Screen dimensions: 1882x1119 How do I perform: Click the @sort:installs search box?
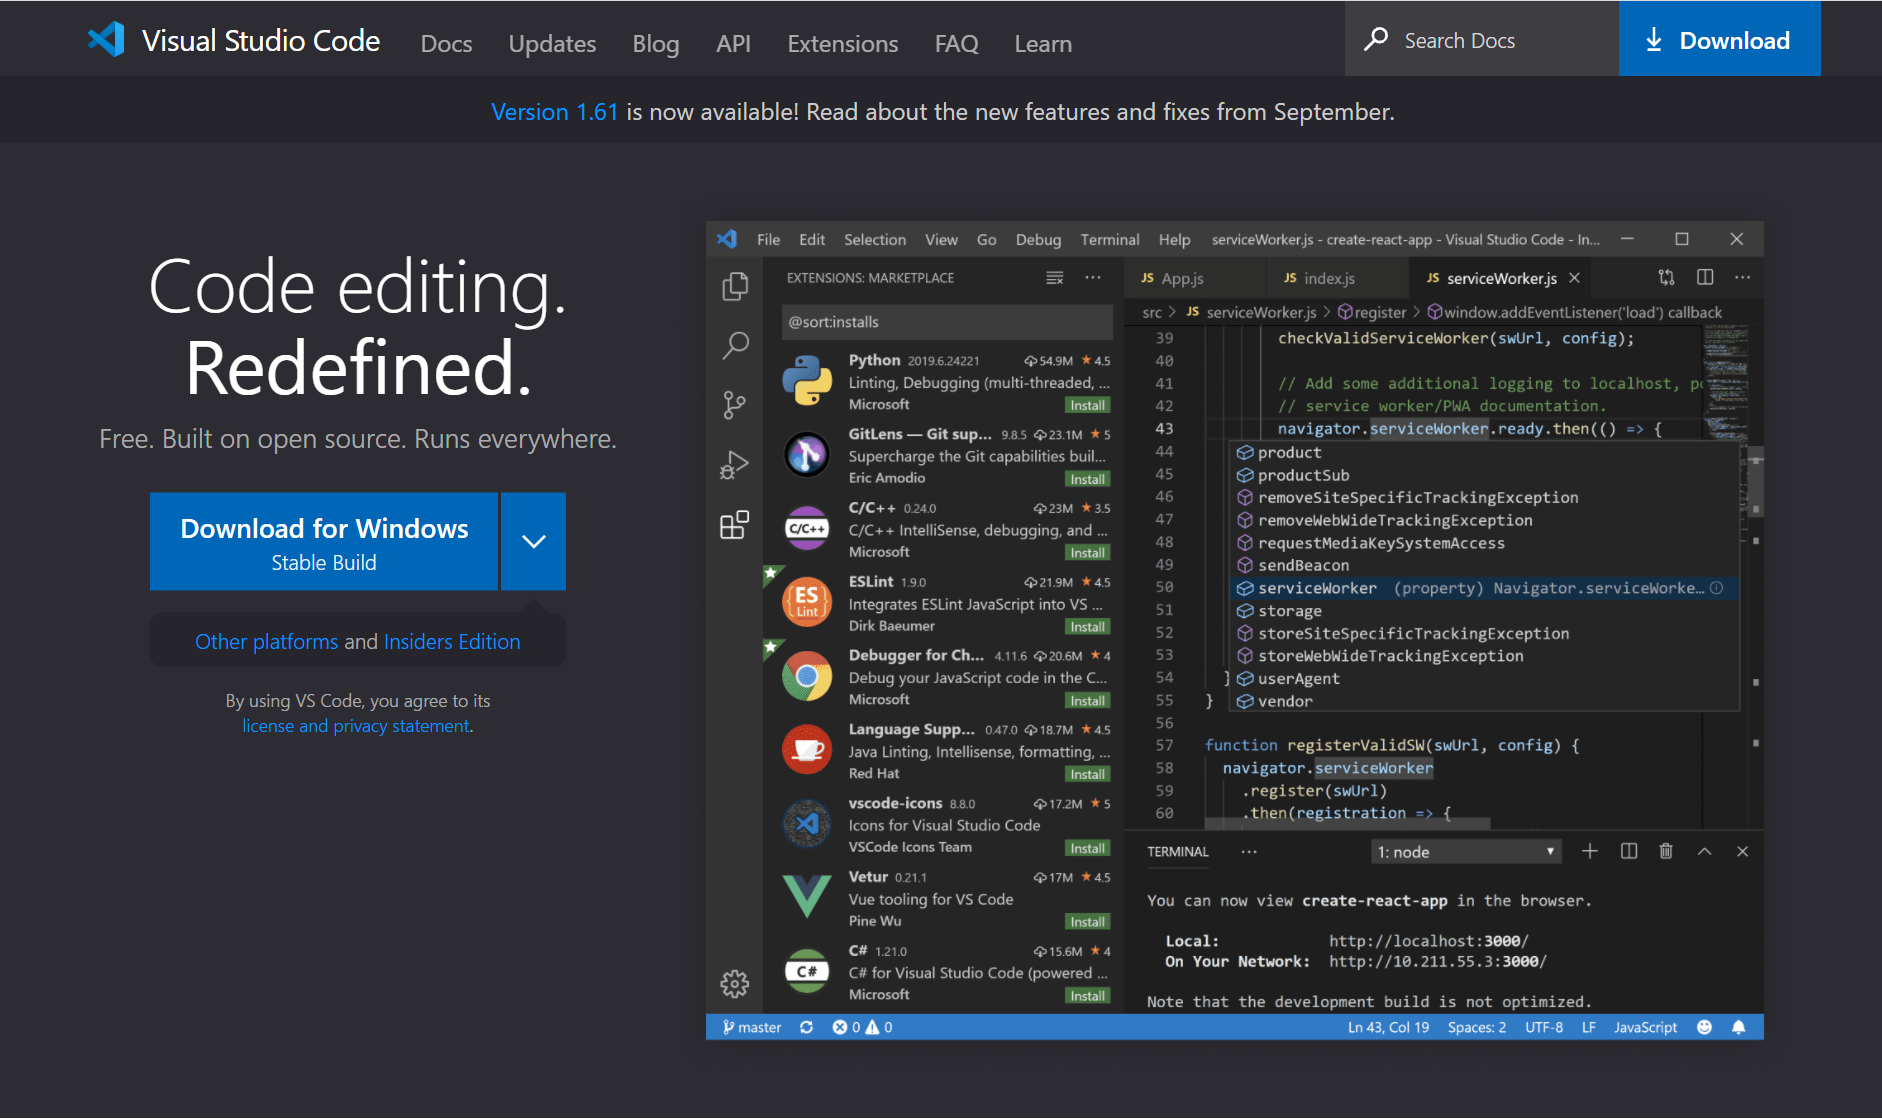click(947, 322)
